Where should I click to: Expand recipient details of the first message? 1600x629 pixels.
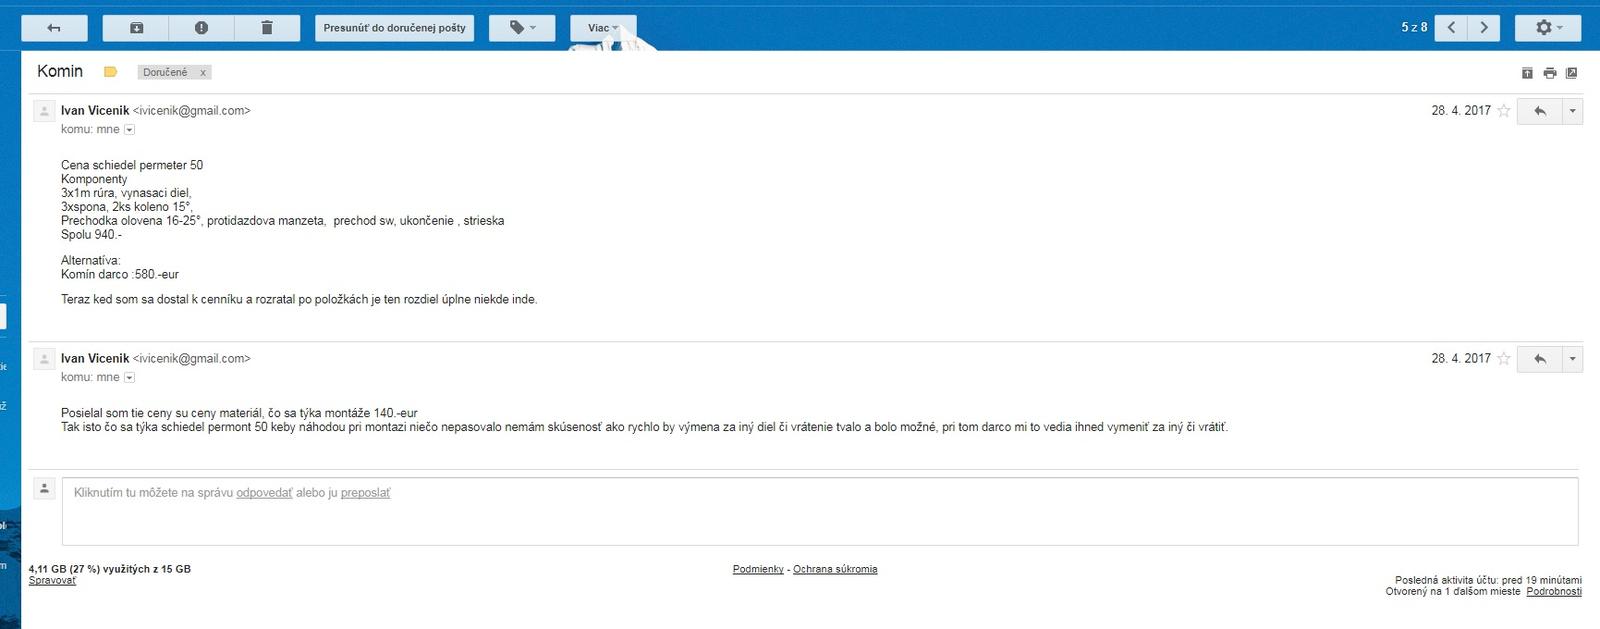point(129,130)
